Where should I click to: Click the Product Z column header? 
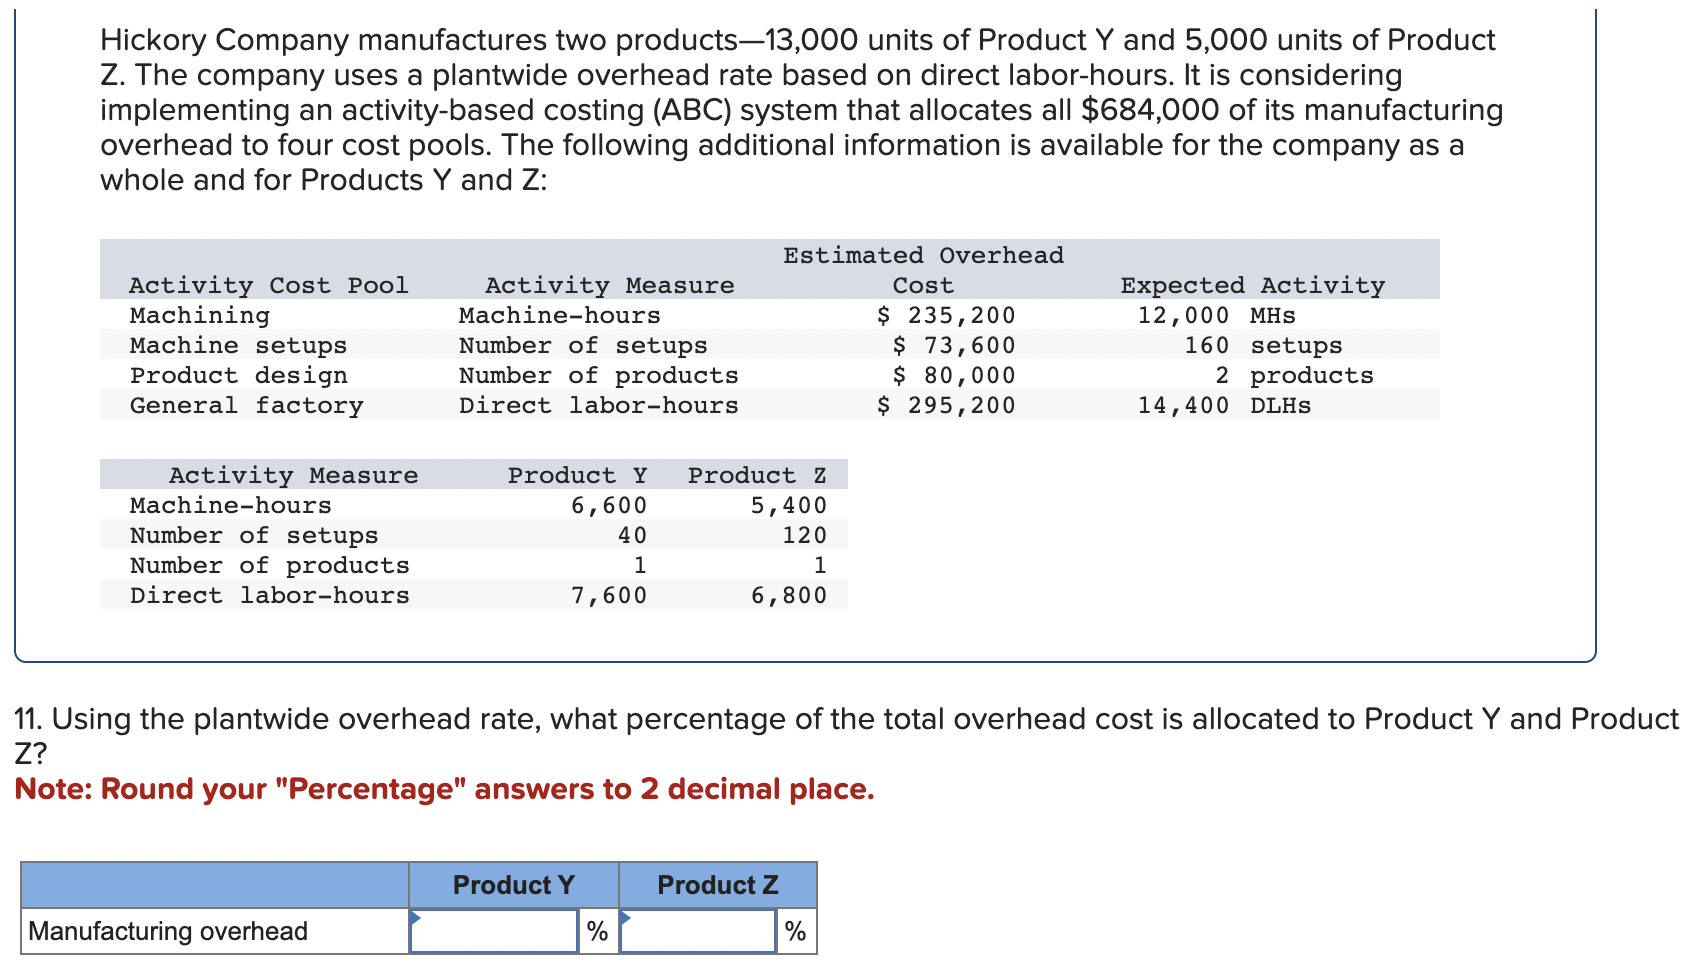pyautogui.click(x=717, y=884)
